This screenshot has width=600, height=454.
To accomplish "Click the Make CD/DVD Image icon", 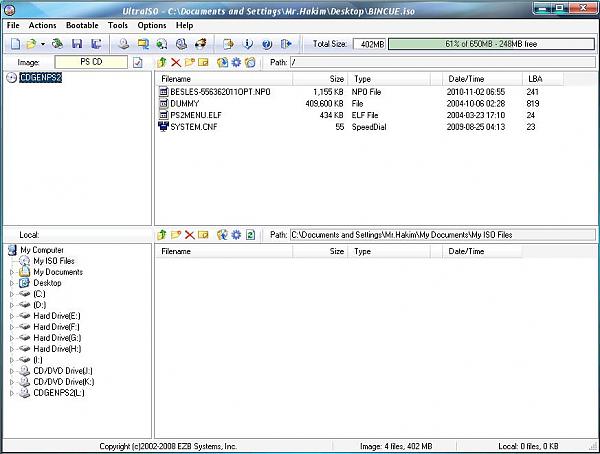I will click(124, 44).
